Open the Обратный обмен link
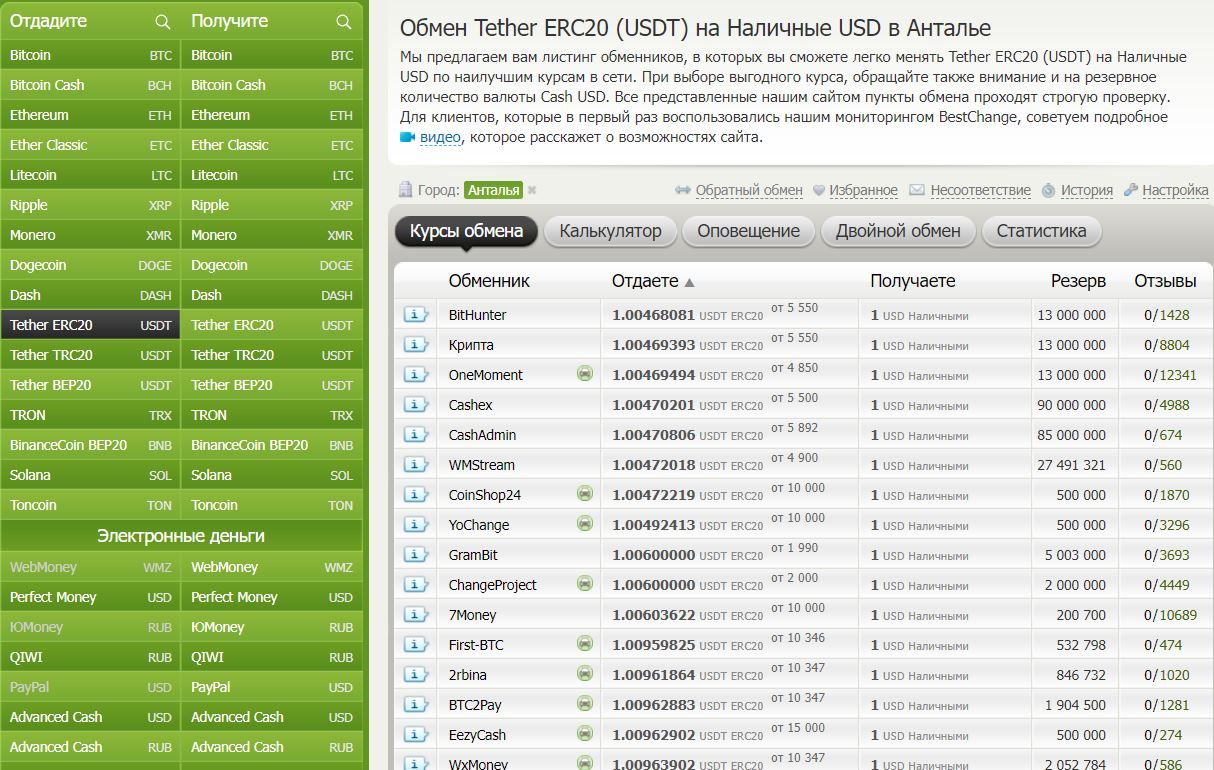The image size is (1214, 770). click(x=749, y=190)
